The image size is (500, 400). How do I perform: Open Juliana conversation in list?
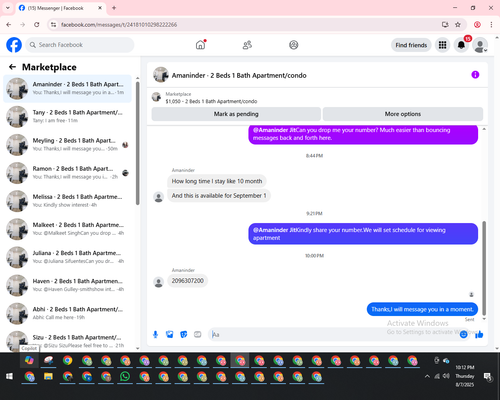(68, 257)
